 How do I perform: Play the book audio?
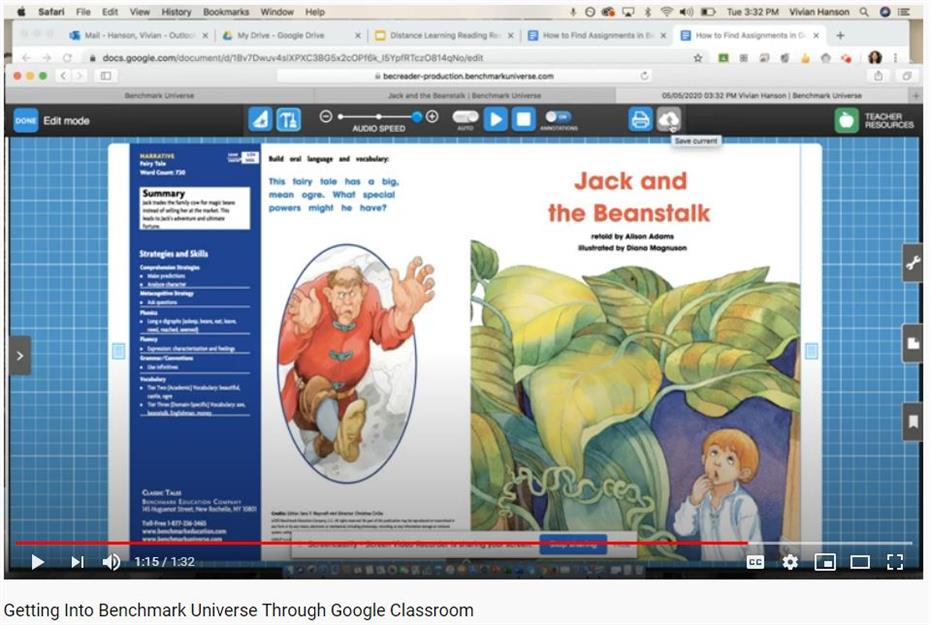(495, 120)
